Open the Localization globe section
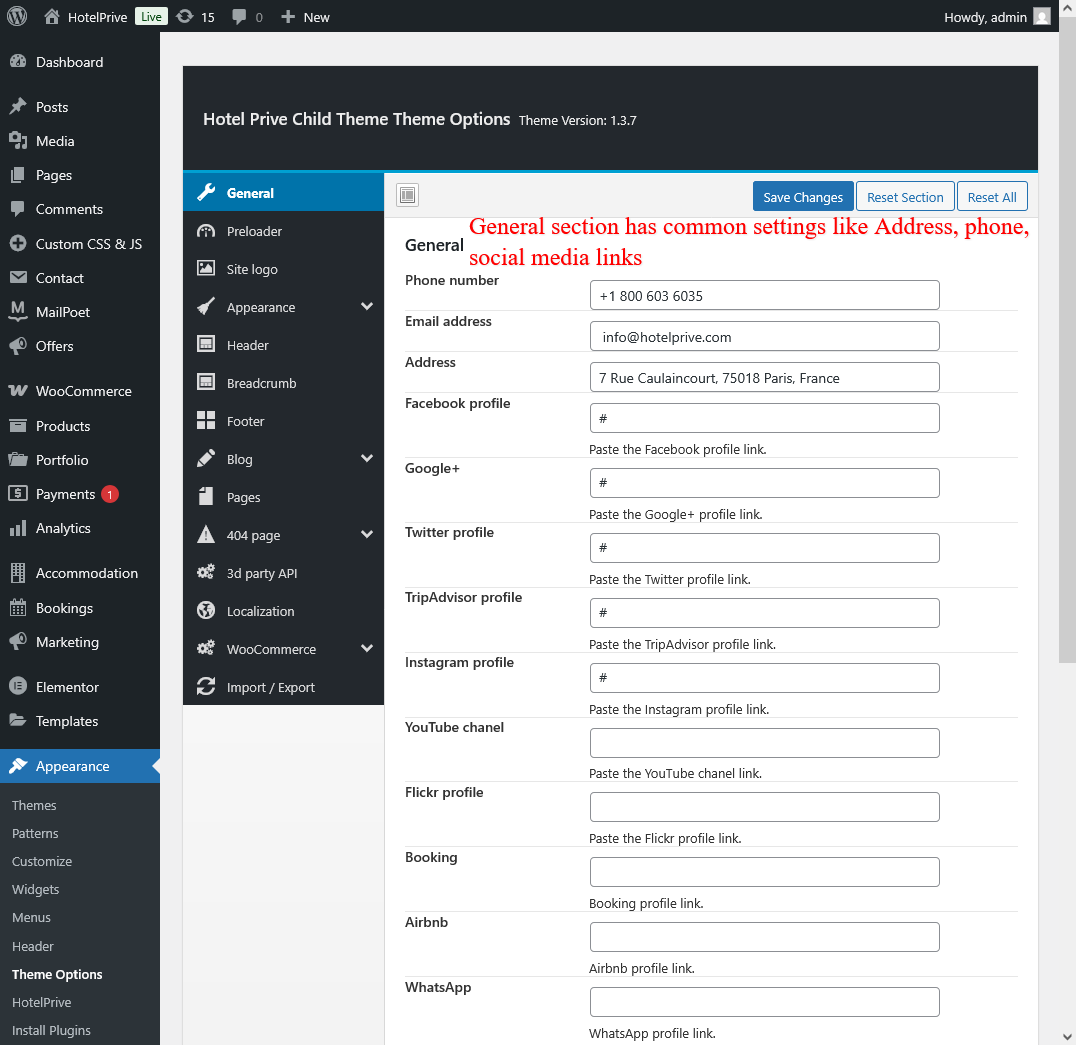This screenshot has height=1045, width=1076. pos(260,611)
